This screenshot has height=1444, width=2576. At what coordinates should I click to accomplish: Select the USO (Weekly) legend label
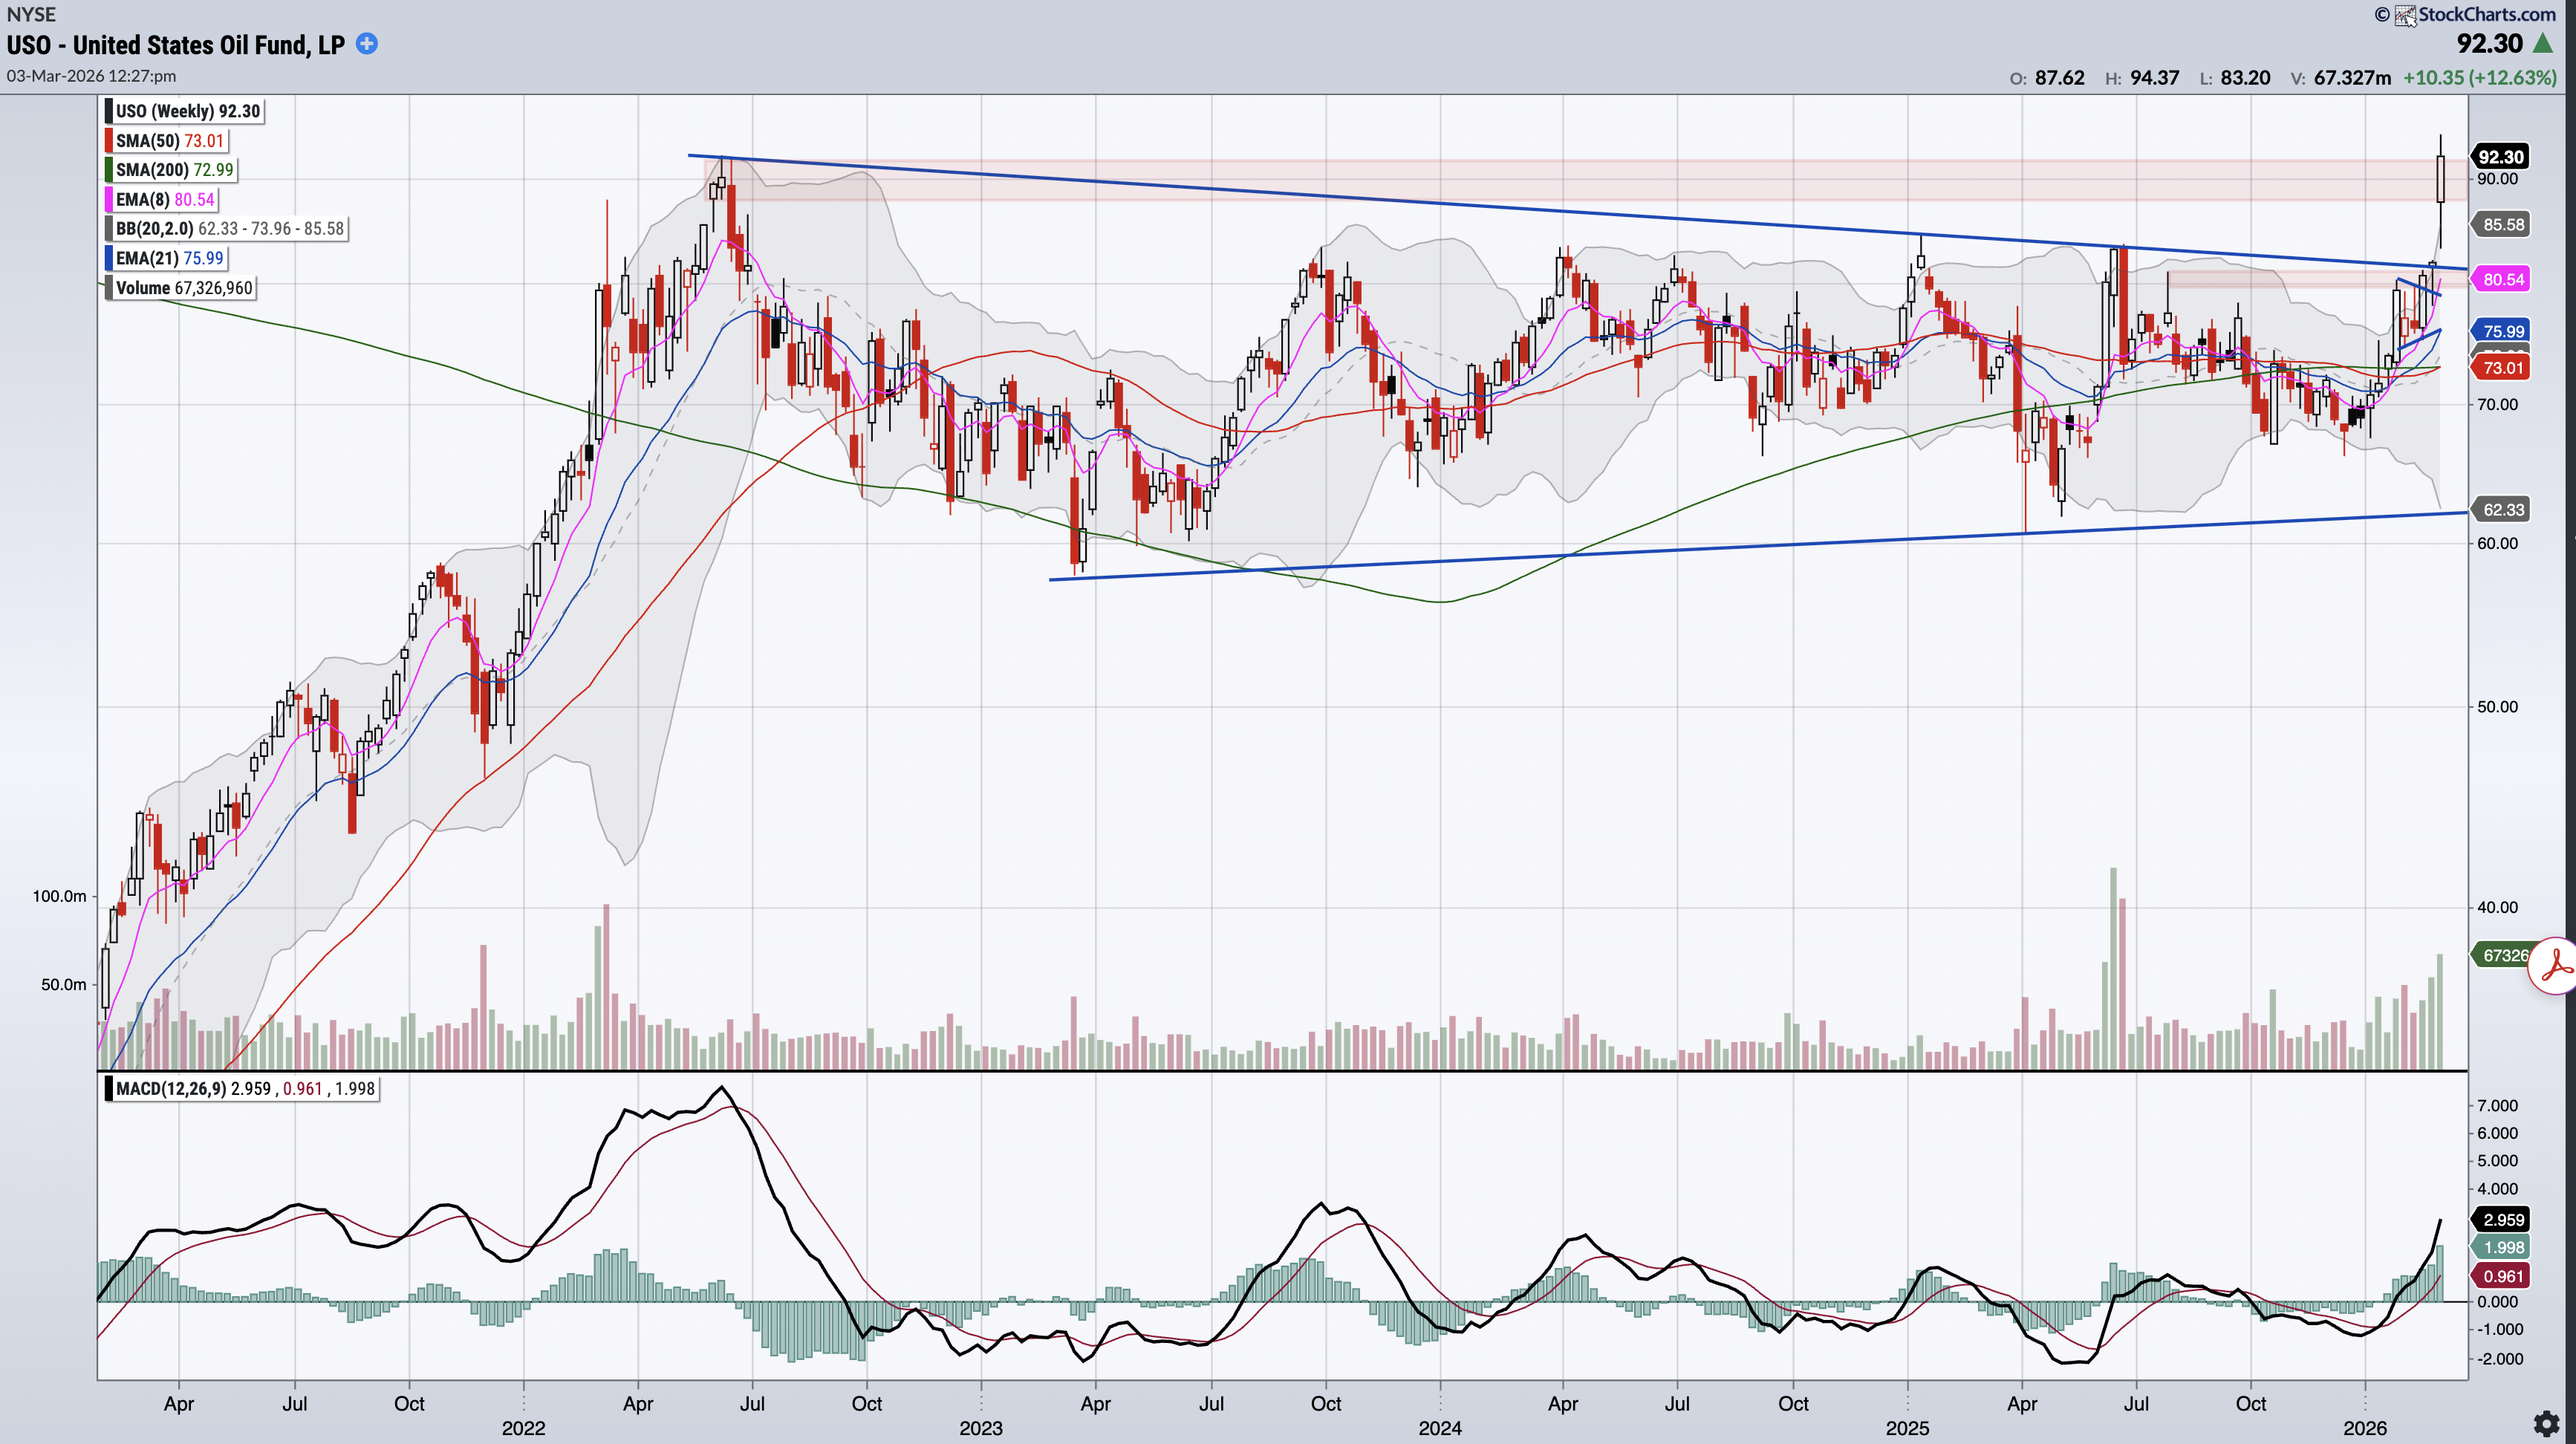[x=187, y=111]
